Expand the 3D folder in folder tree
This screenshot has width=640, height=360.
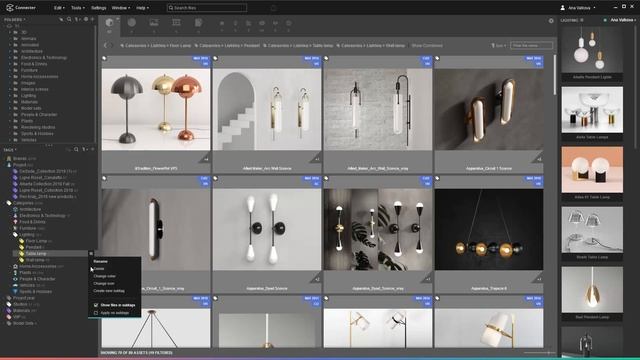click(10, 32)
